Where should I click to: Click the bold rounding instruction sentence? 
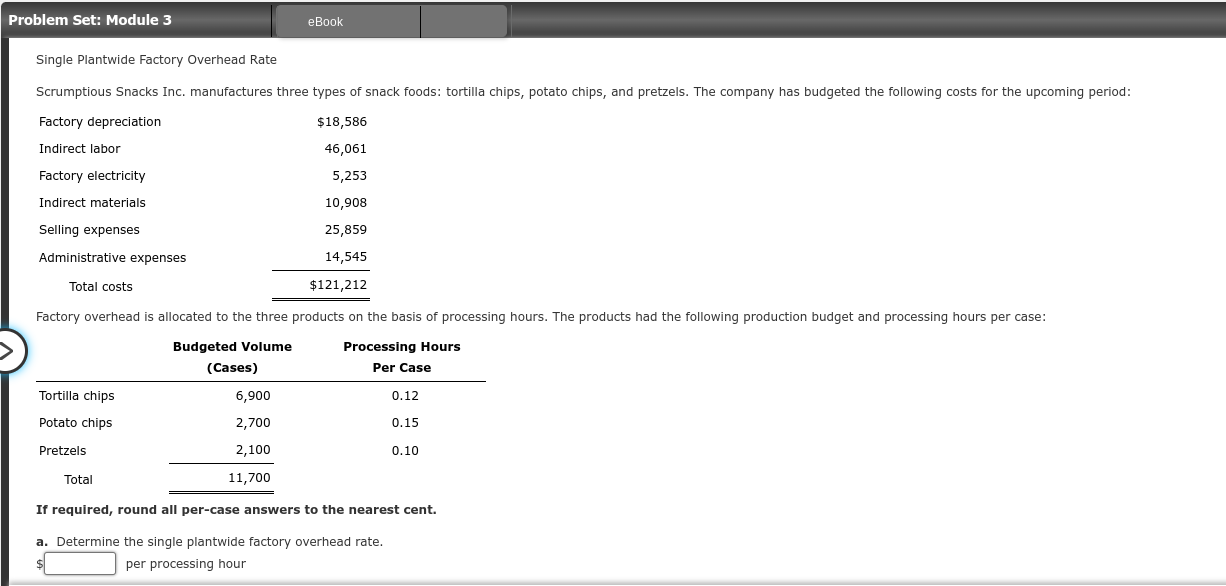tap(236, 509)
